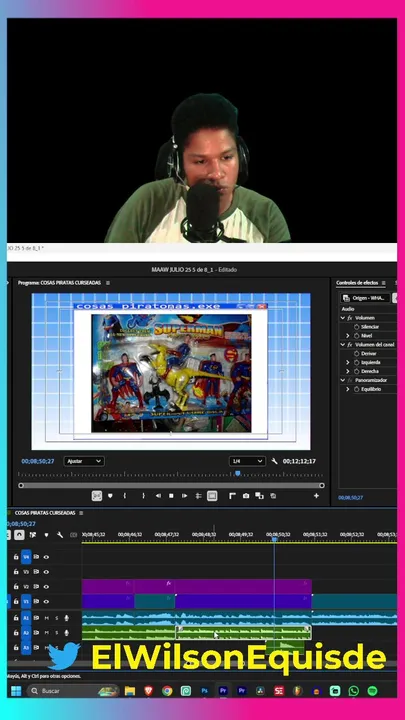Target the A2 track header

pos(26,633)
